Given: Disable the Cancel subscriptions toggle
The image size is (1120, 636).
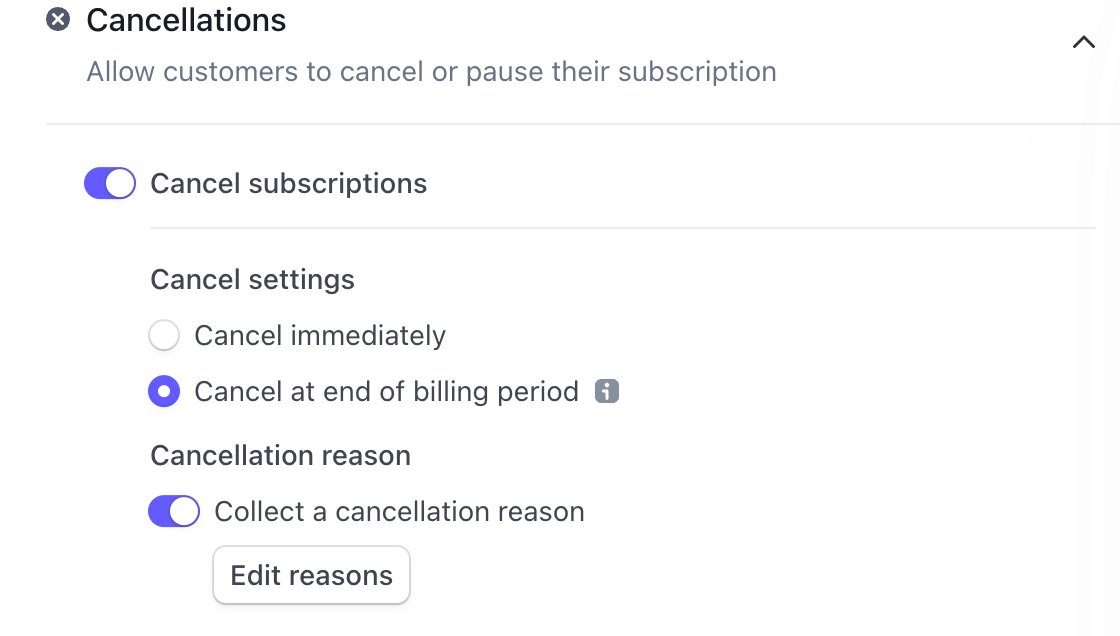Looking at the screenshot, I should 109,183.
